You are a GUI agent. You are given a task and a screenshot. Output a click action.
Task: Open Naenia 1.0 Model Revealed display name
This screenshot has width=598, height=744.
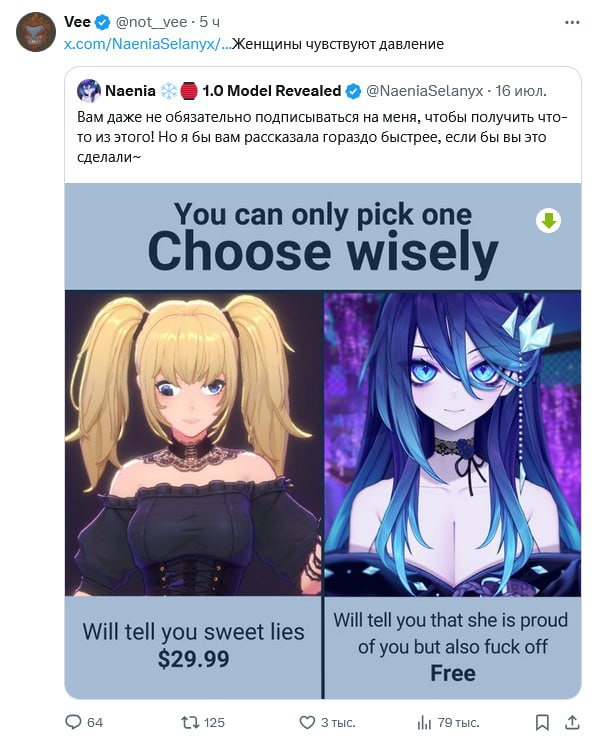[223, 91]
